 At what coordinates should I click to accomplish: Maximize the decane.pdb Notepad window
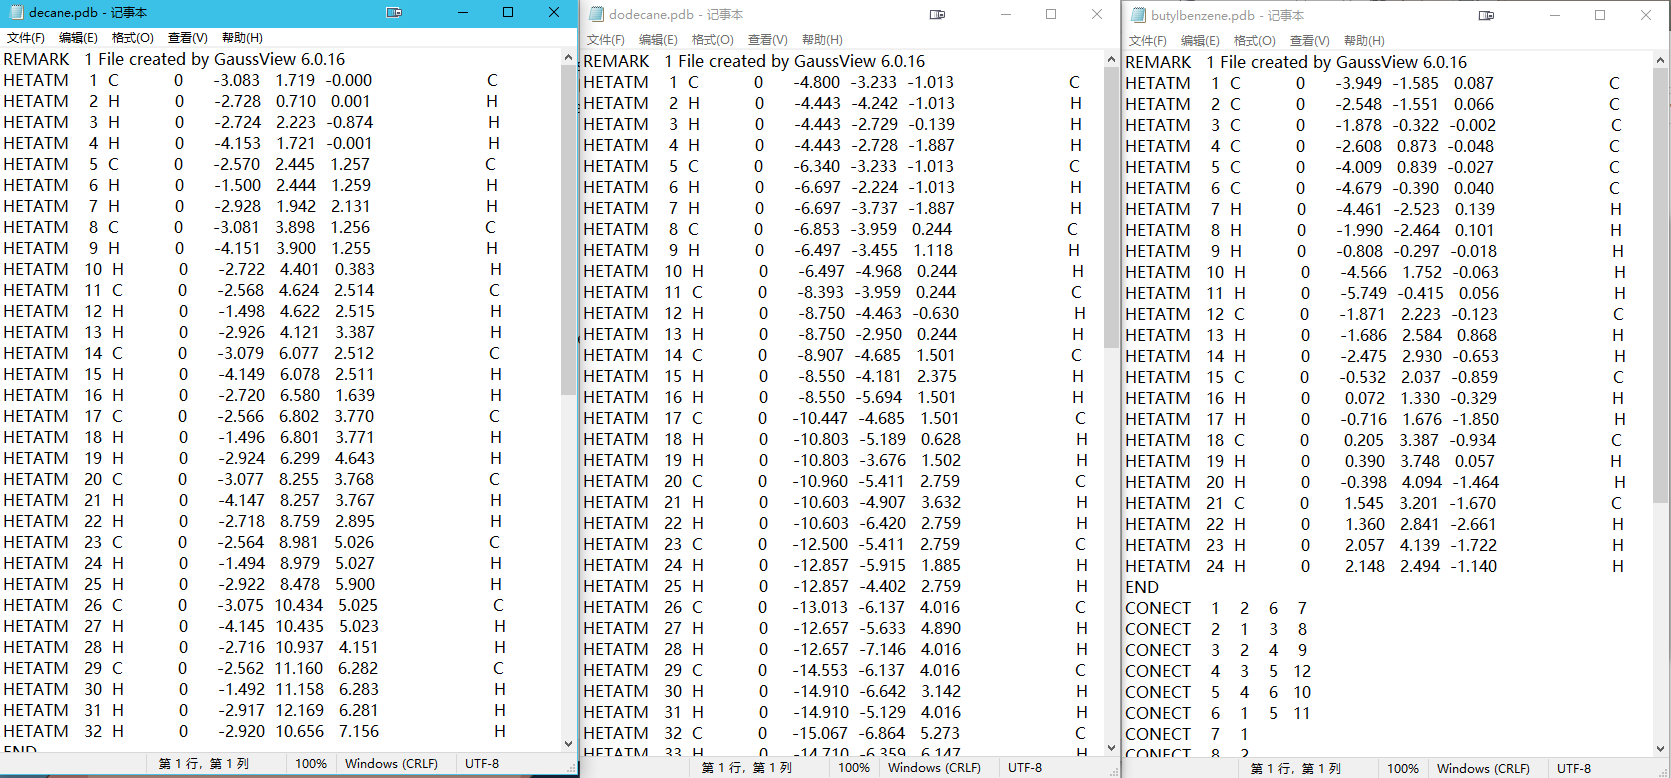pyautogui.click(x=508, y=13)
